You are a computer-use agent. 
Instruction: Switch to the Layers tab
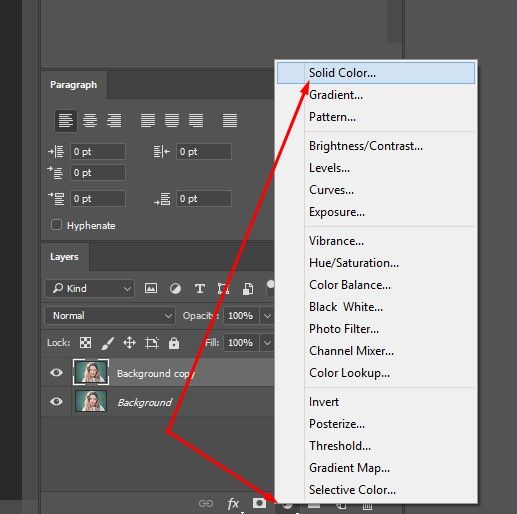[64, 257]
